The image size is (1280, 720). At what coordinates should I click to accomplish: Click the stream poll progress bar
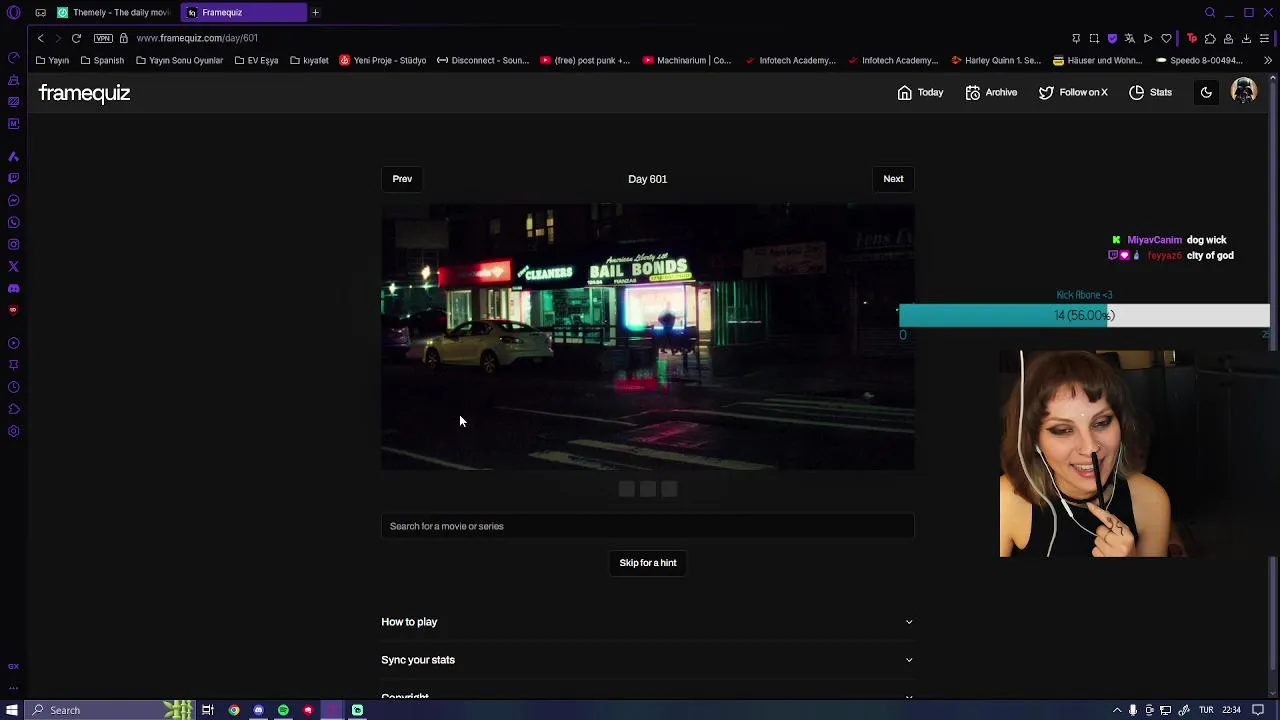click(x=1084, y=316)
